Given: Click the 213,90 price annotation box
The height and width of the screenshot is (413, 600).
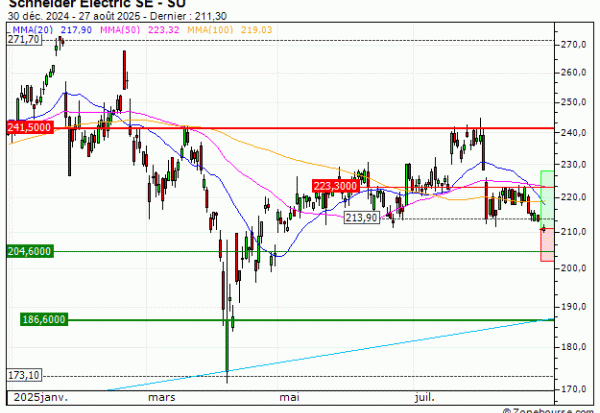Looking at the screenshot, I should (360, 217).
